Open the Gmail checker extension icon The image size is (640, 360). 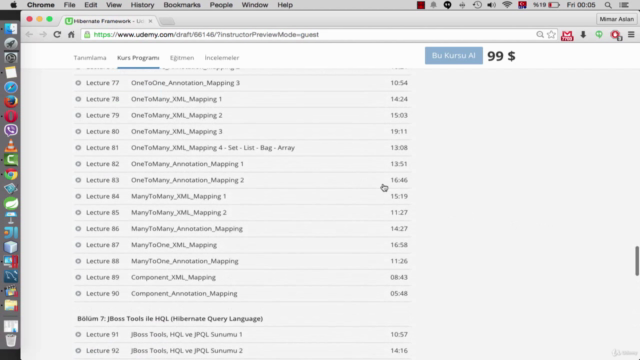coord(567,35)
